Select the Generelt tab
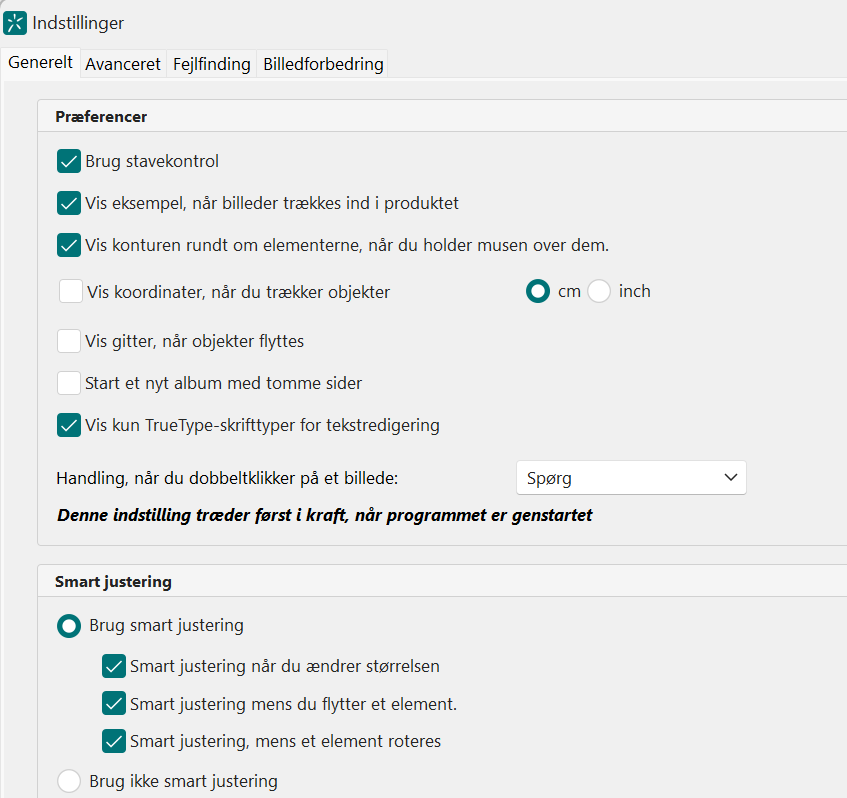The height and width of the screenshot is (798, 847). pos(40,62)
